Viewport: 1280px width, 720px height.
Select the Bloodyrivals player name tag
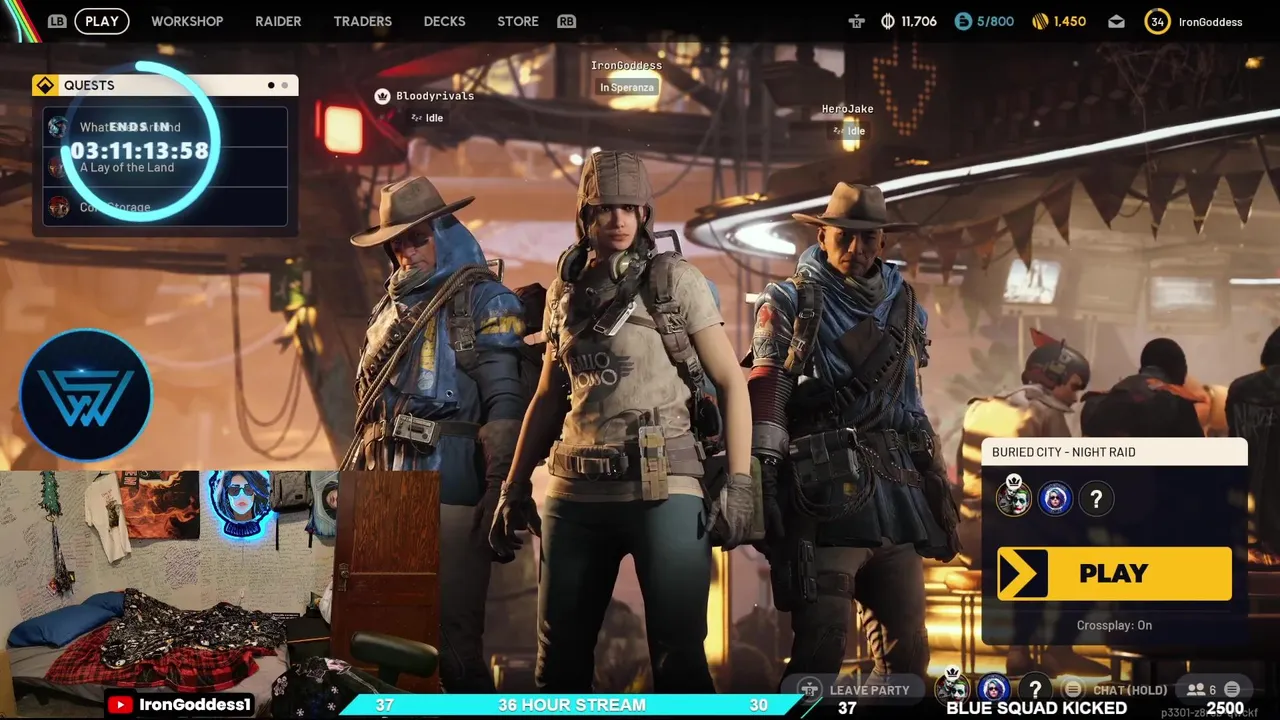(x=435, y=96)
